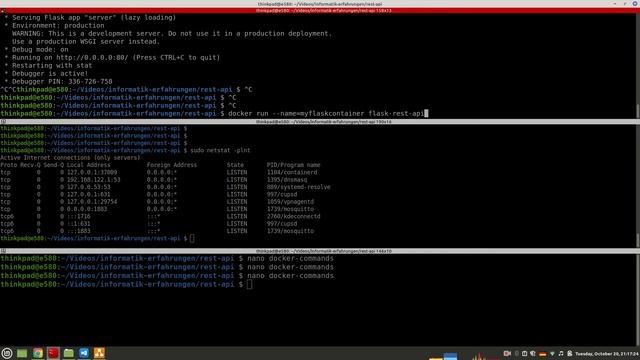Minimize the Terminator window
The width and height of the screenshot is (640, 360).
click(615, 4)
